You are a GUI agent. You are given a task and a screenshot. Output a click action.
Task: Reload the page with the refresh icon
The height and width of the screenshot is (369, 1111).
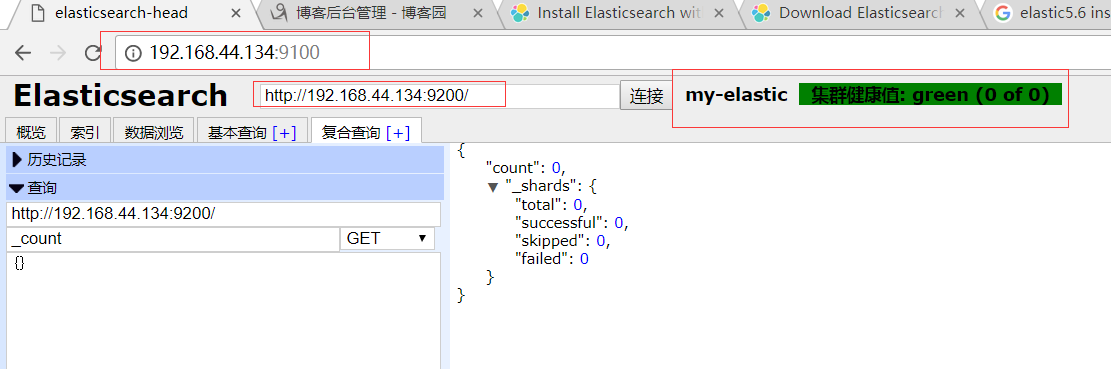pyautogui.click(x=93, y=52)
